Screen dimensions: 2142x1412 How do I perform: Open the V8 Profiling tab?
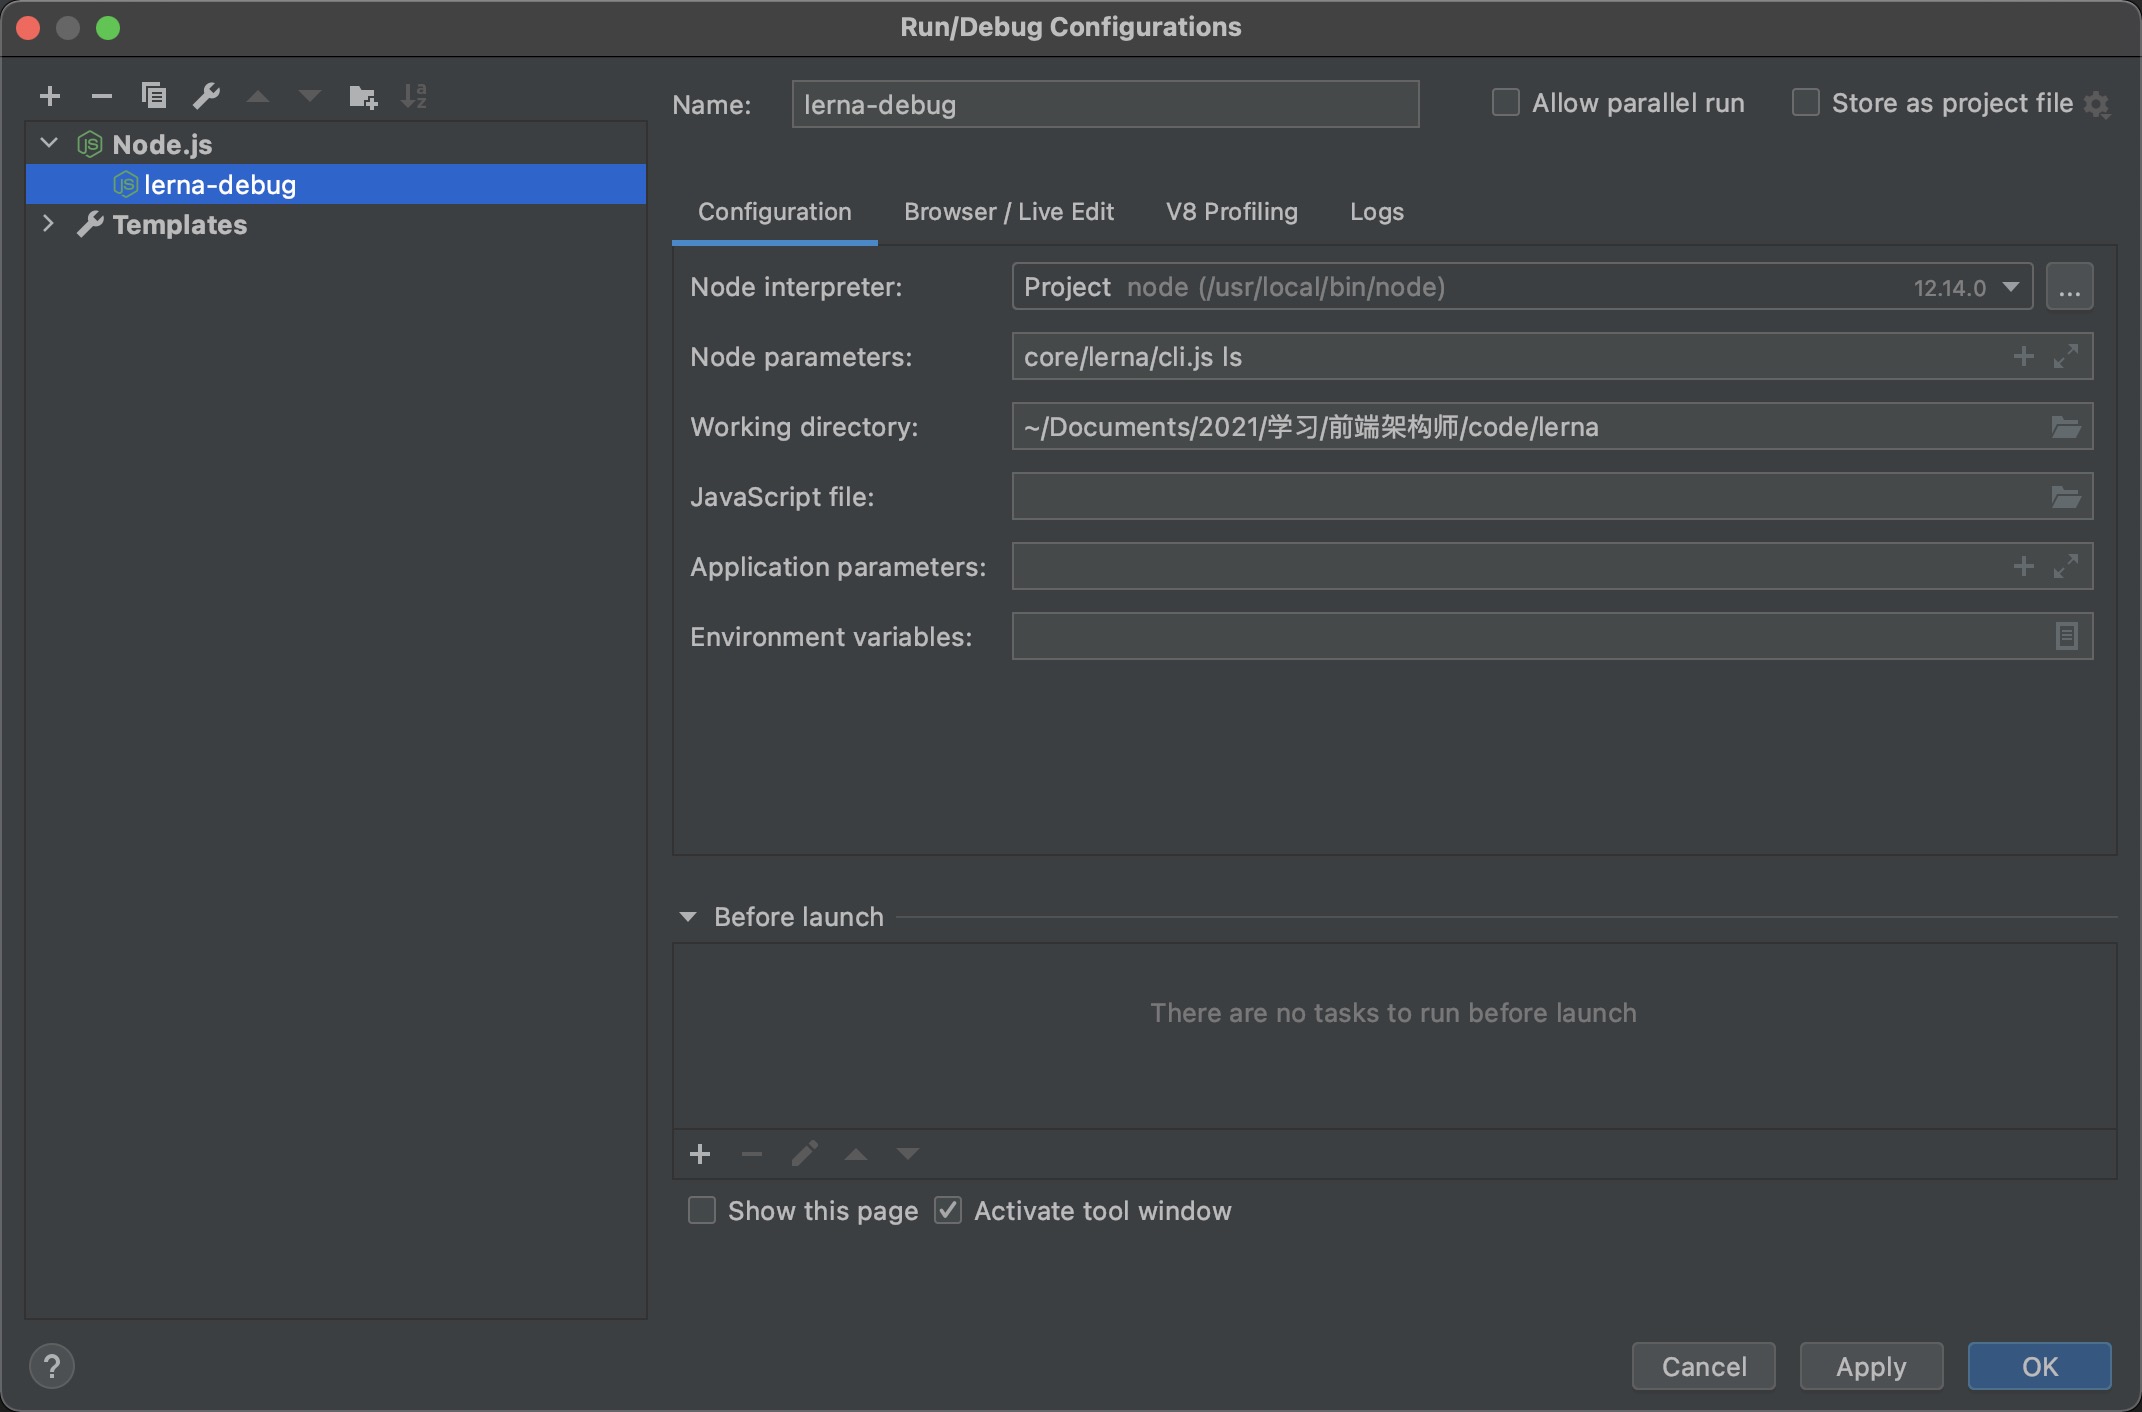pyautogui.click(x=1232, y=212)
